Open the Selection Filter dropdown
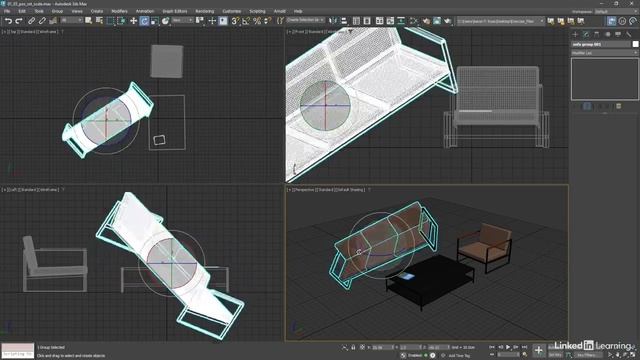 pos(71,20)
